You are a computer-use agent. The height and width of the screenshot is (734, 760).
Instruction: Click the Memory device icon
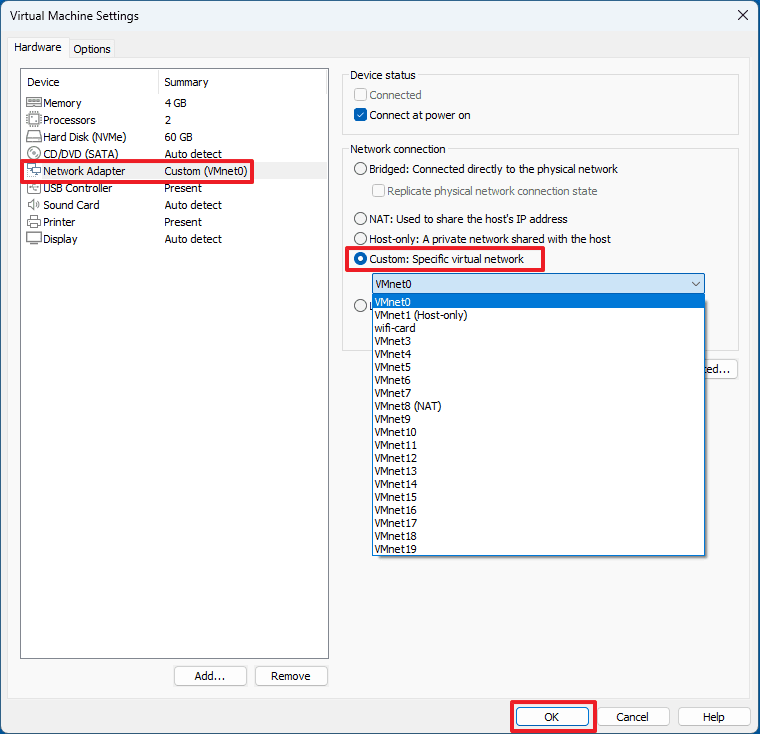tap(33, 103)
